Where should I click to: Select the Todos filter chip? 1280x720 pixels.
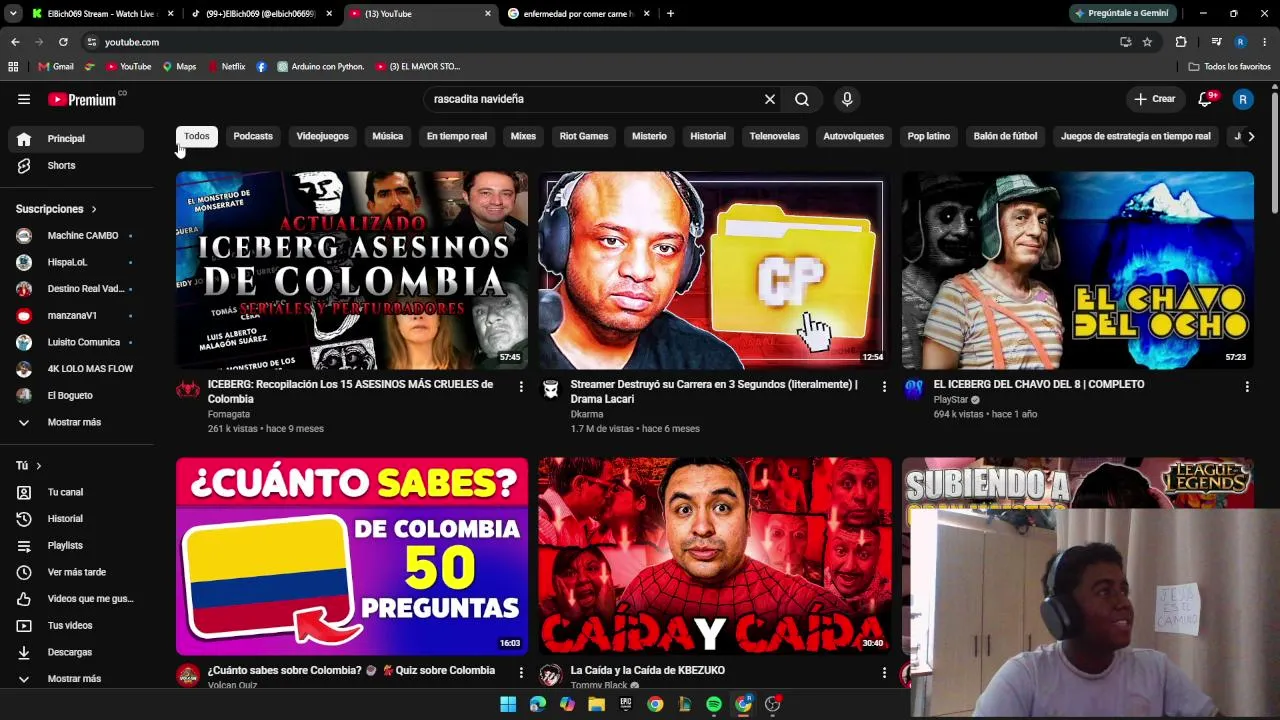(197, 136)
